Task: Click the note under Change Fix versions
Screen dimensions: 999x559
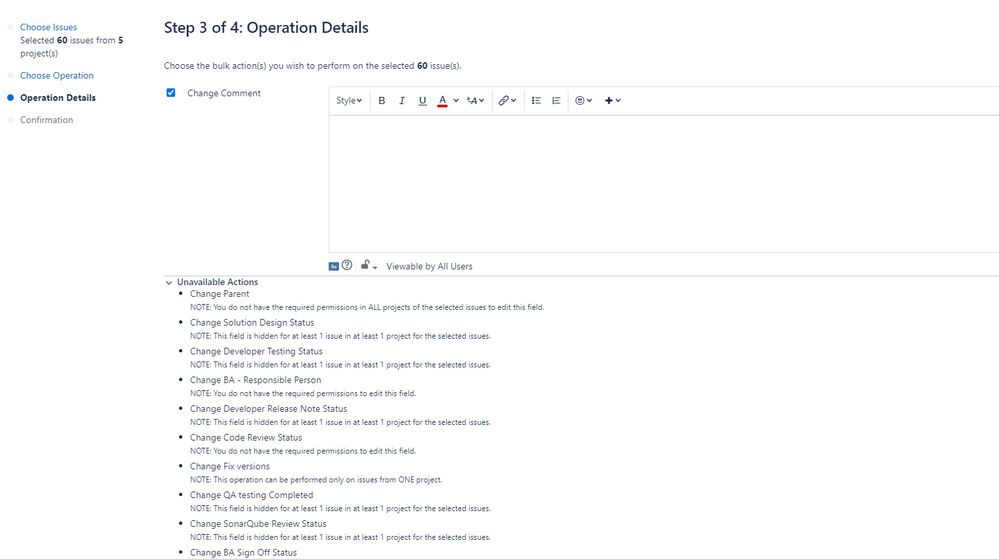Action: tap(316, 479)
